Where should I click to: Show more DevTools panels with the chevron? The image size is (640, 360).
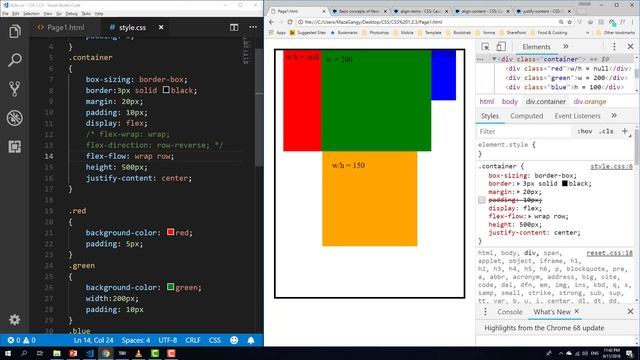(x=566, y=47)
